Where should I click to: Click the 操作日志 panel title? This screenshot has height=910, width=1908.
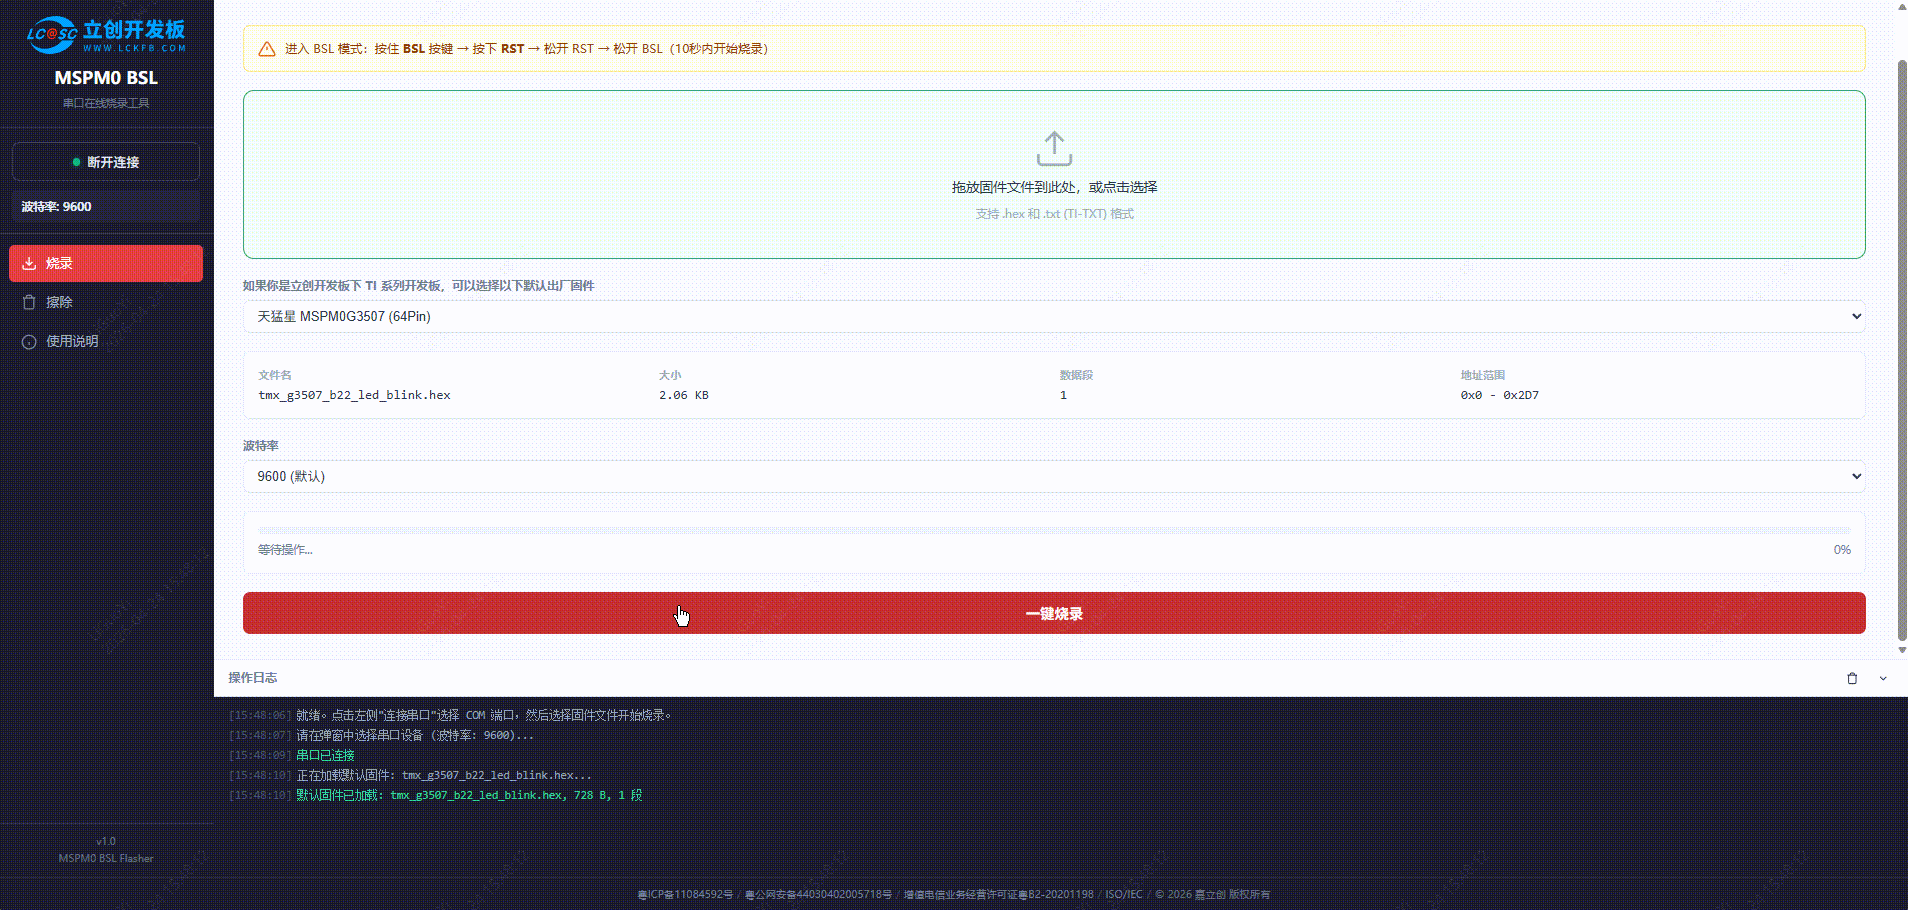coord(252,678)
